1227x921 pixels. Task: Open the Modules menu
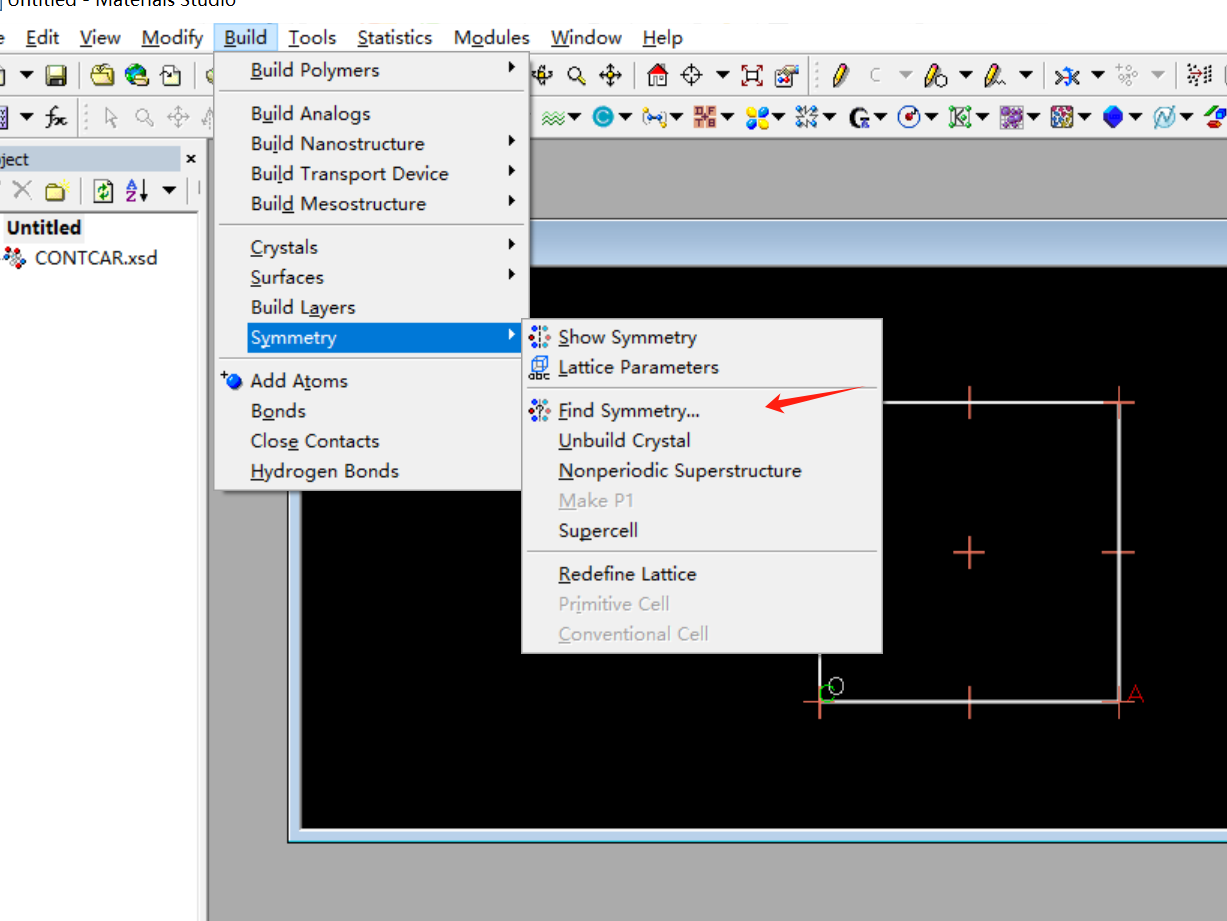(492, 38)
